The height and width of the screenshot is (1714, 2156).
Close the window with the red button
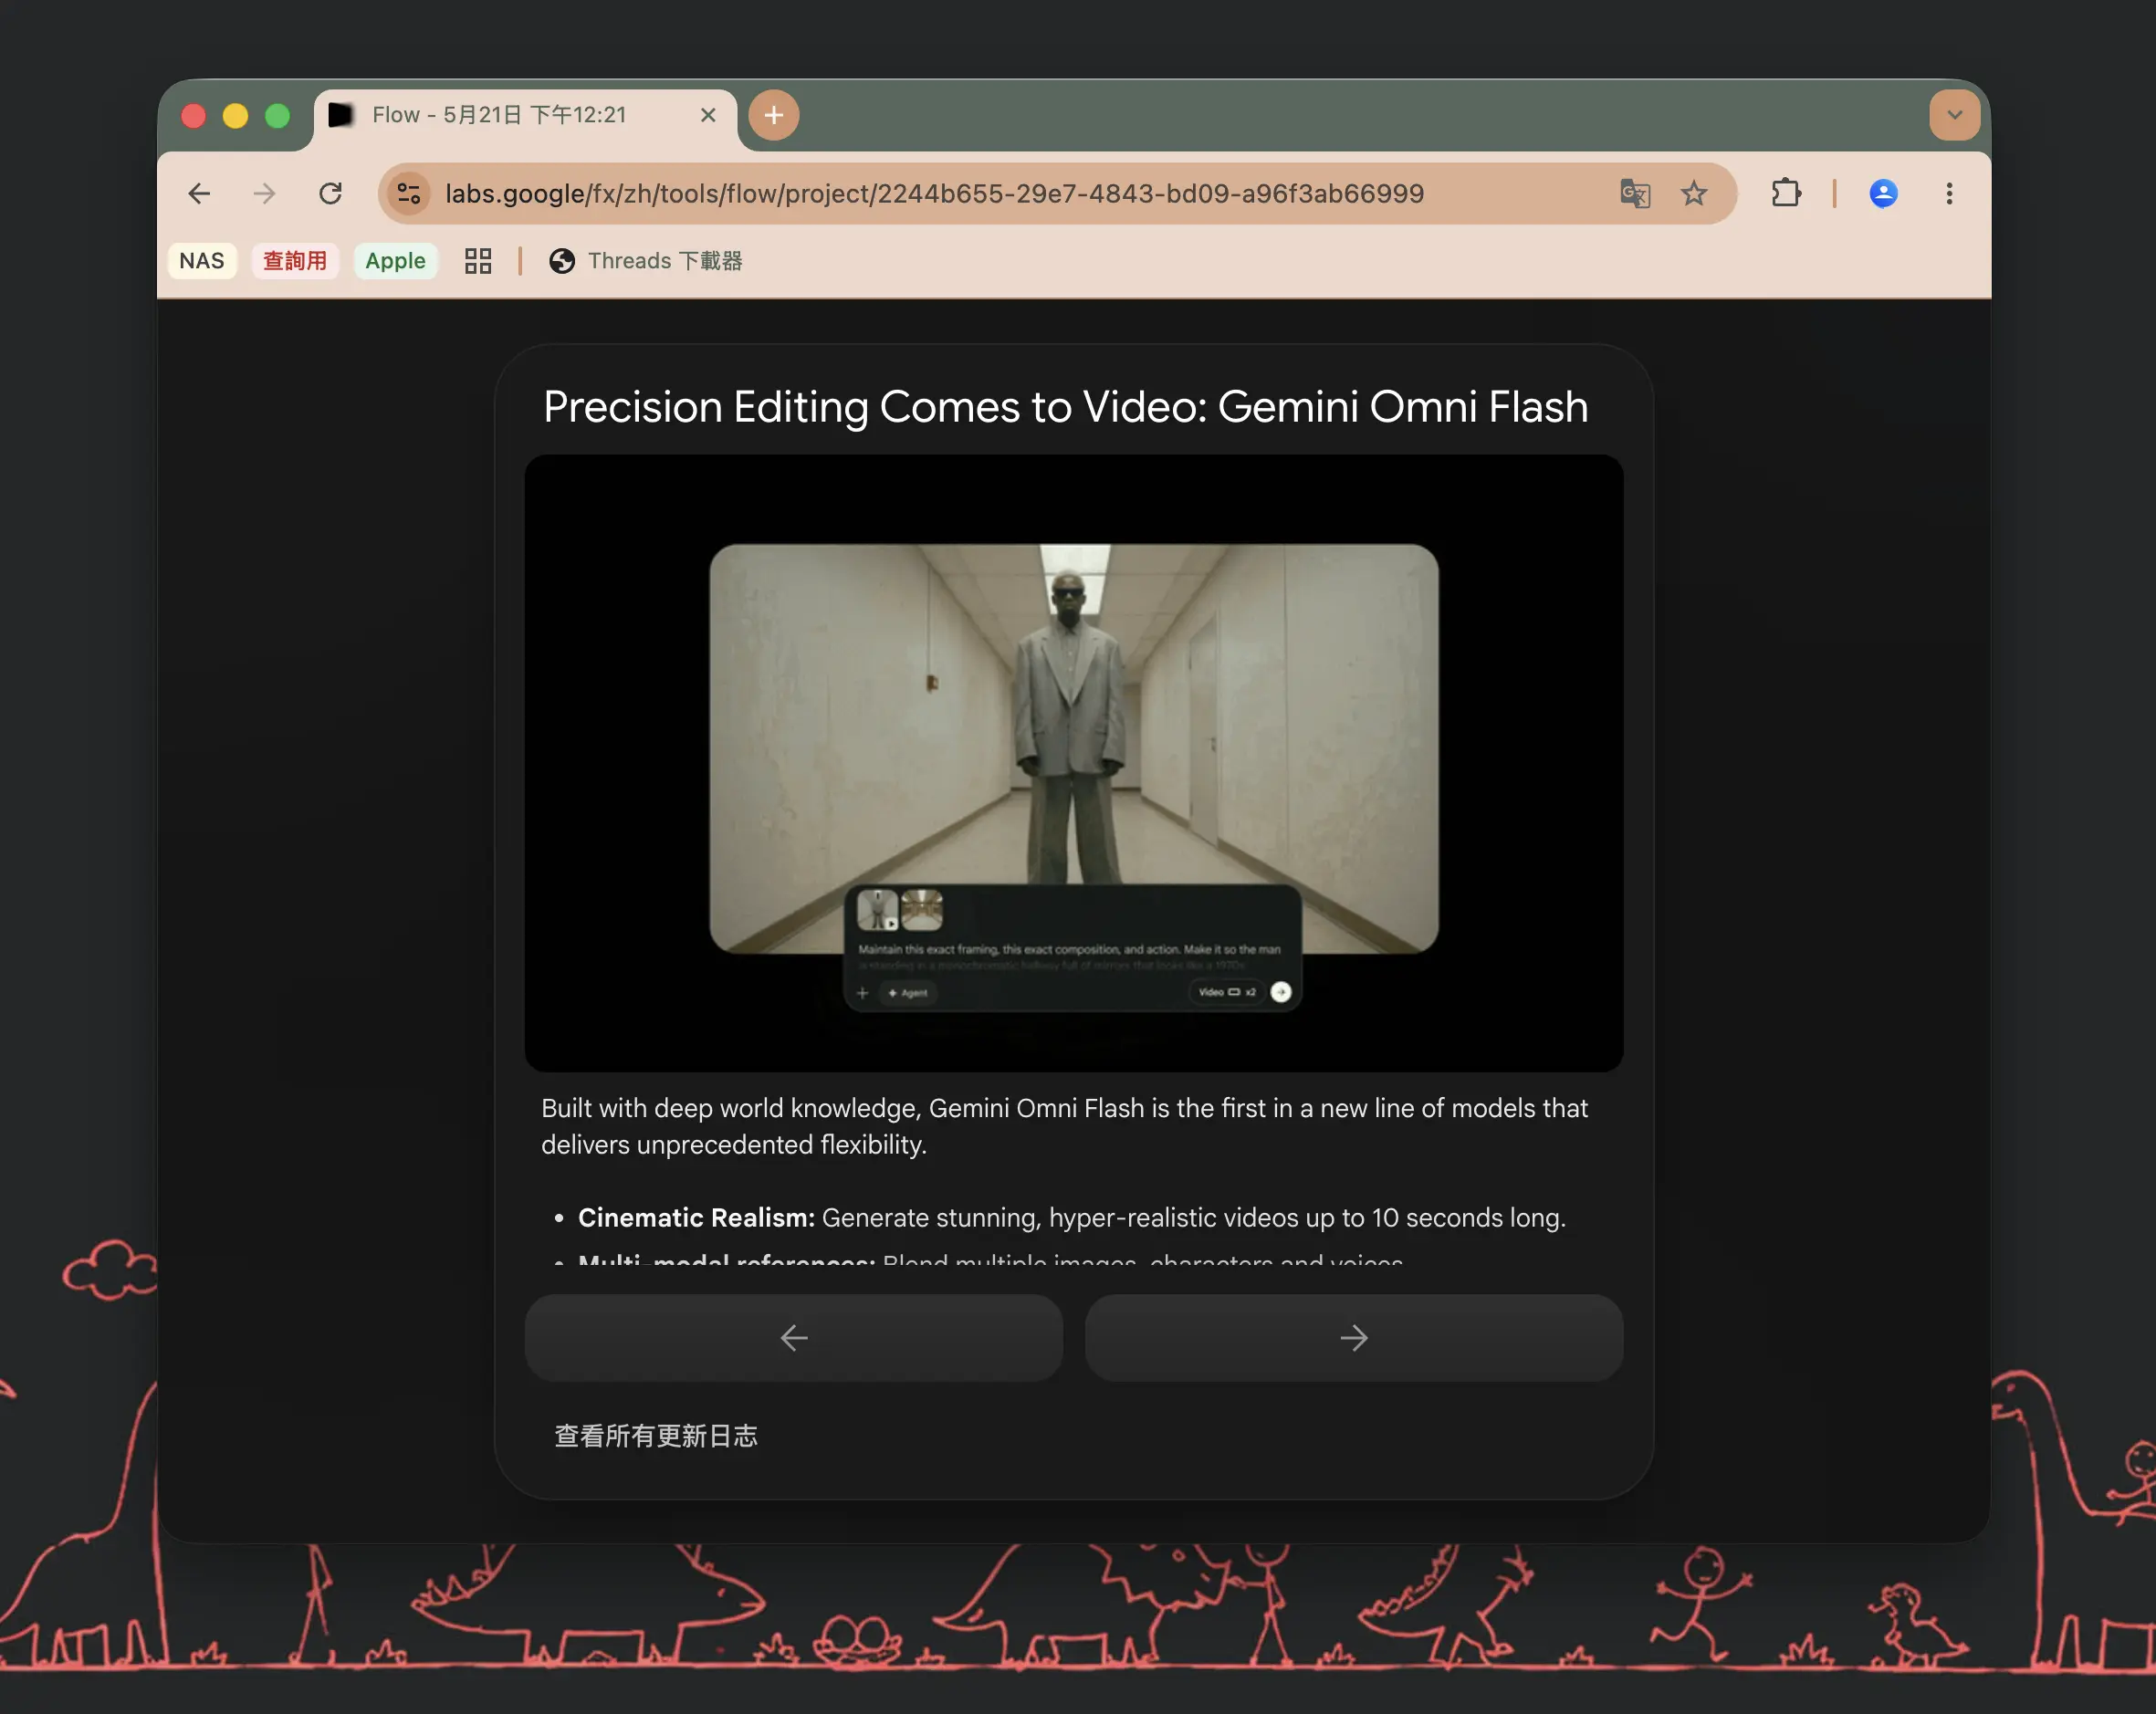tap(194, 116)
